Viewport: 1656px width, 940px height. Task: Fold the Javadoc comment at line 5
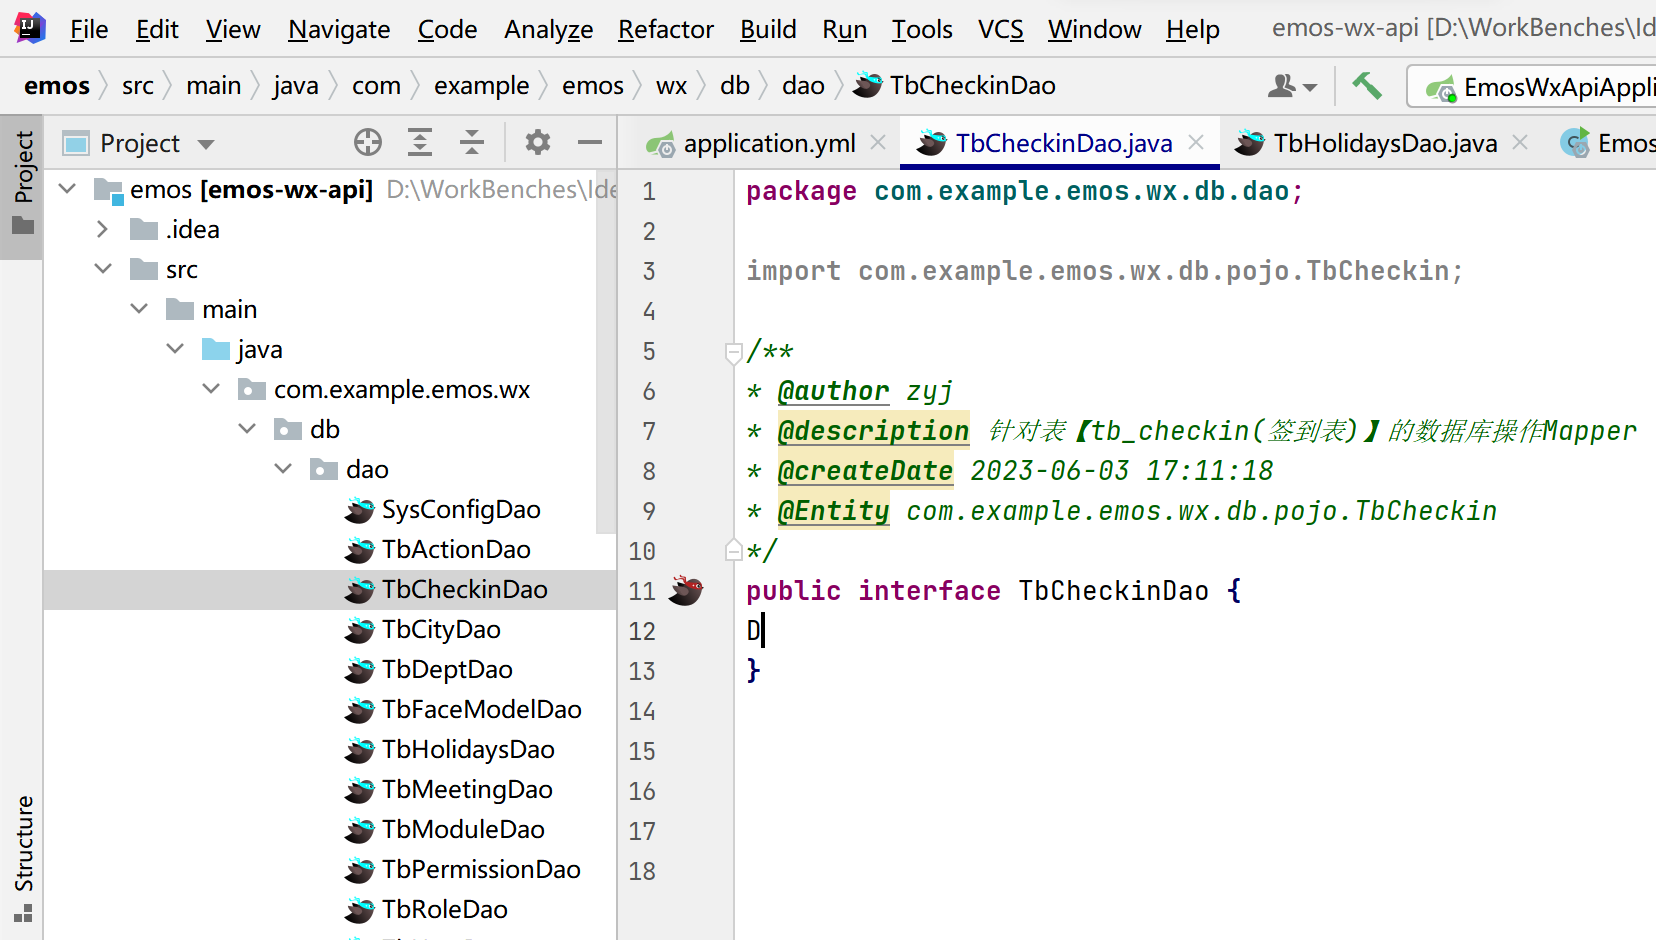click(x=733, y=352)
